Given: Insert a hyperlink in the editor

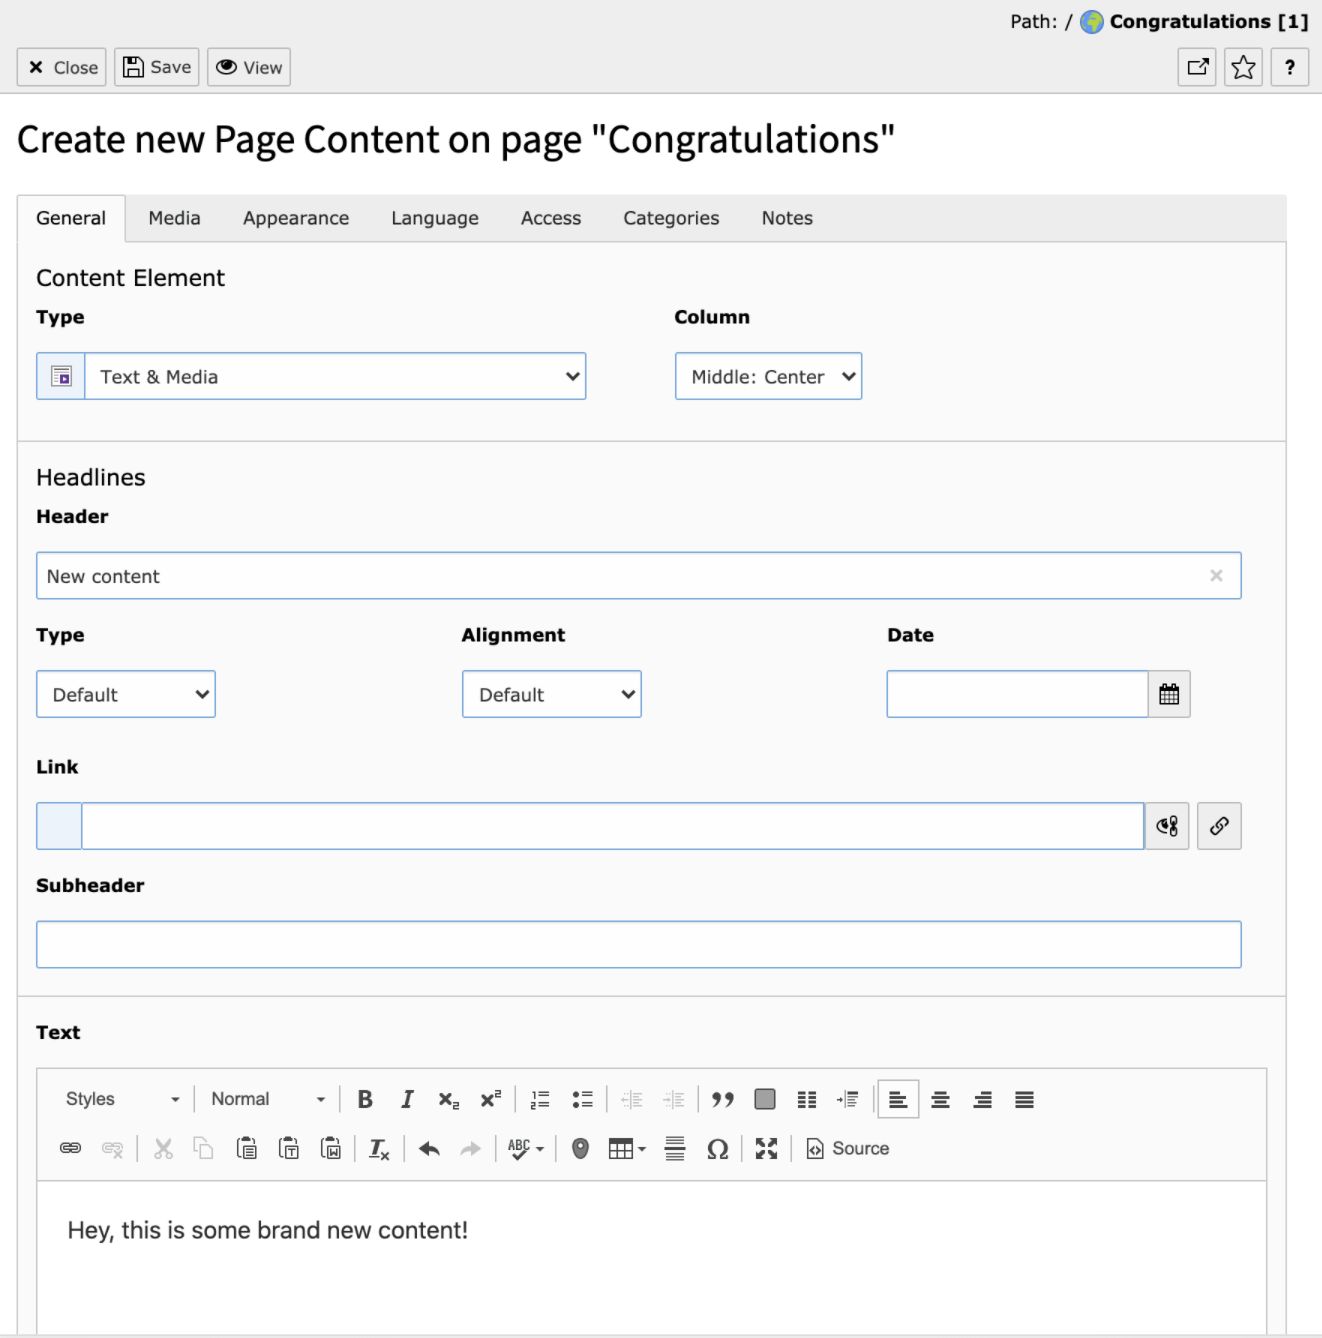Looking at the screenshot, I should tap(70, 1148).
